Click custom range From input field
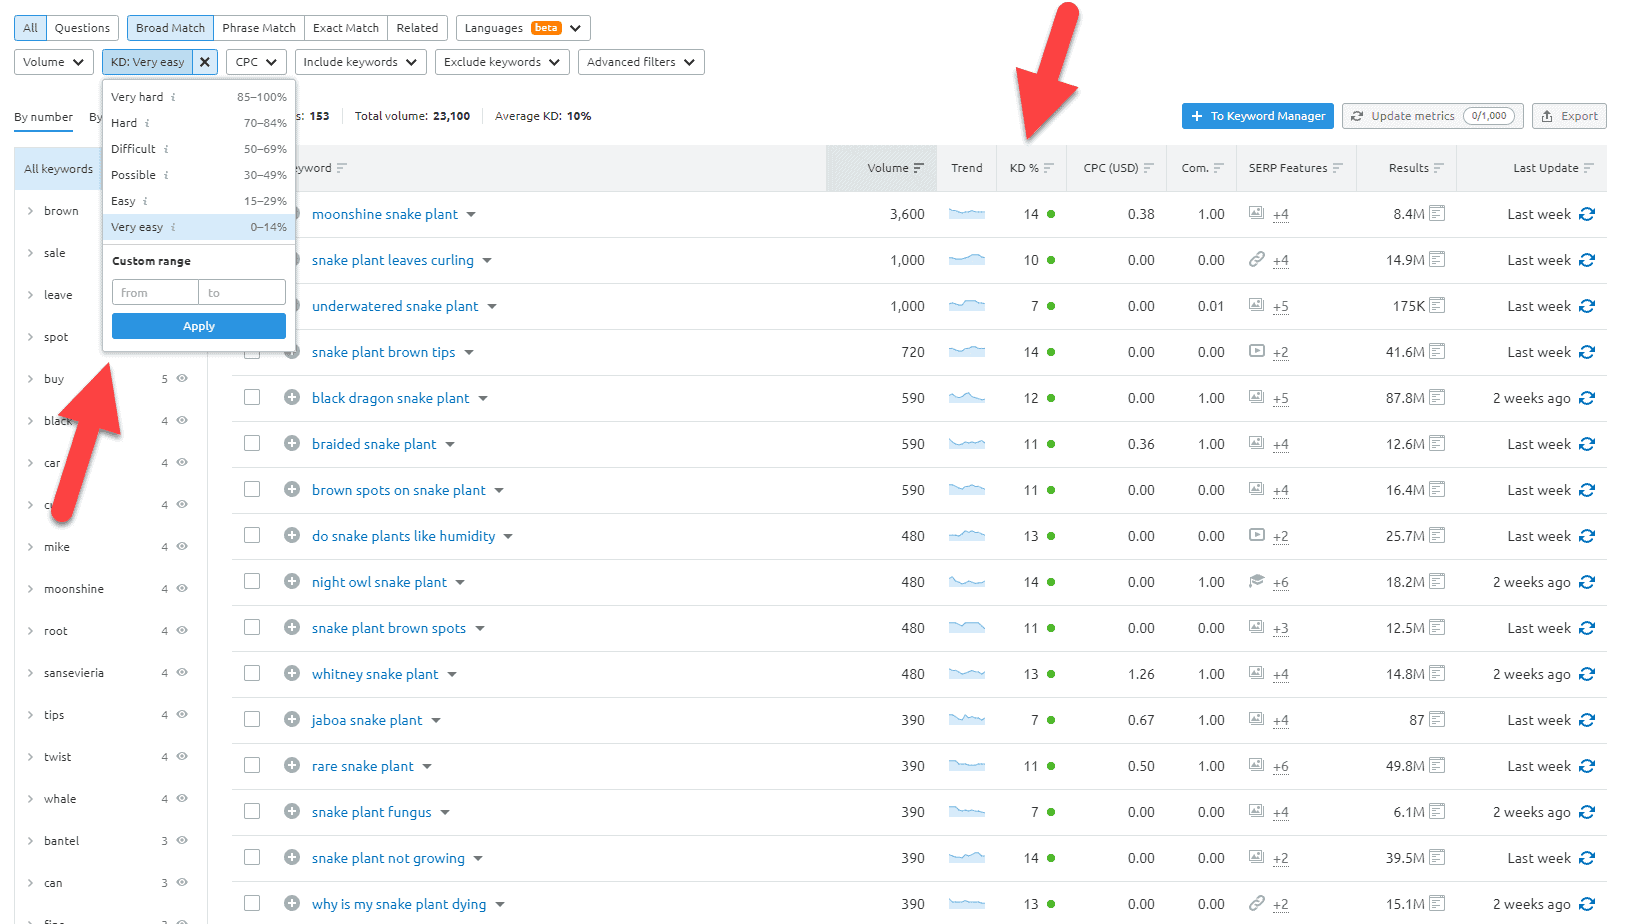 coord(155,292)
